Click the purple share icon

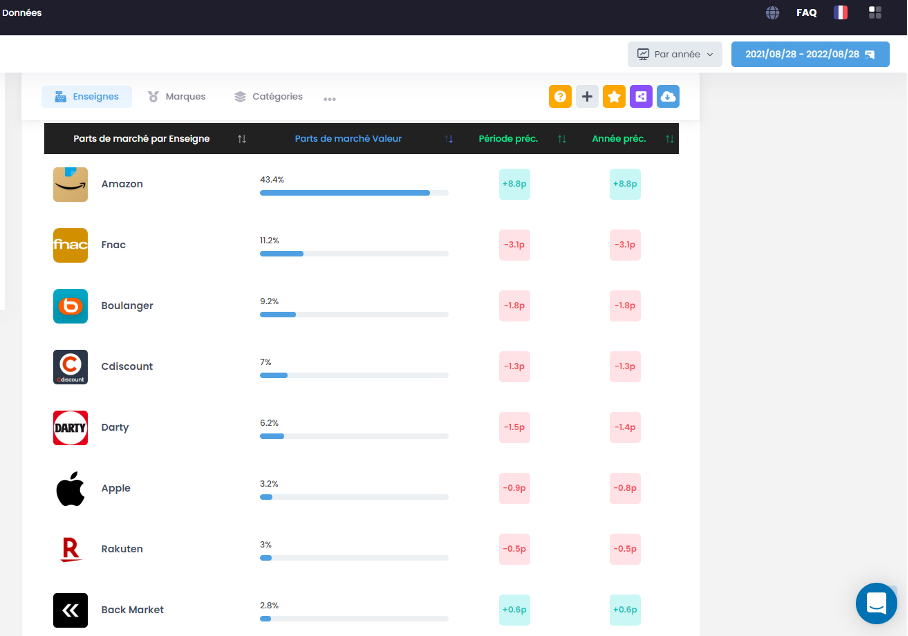pyautogui.click(x=641, y=97)
